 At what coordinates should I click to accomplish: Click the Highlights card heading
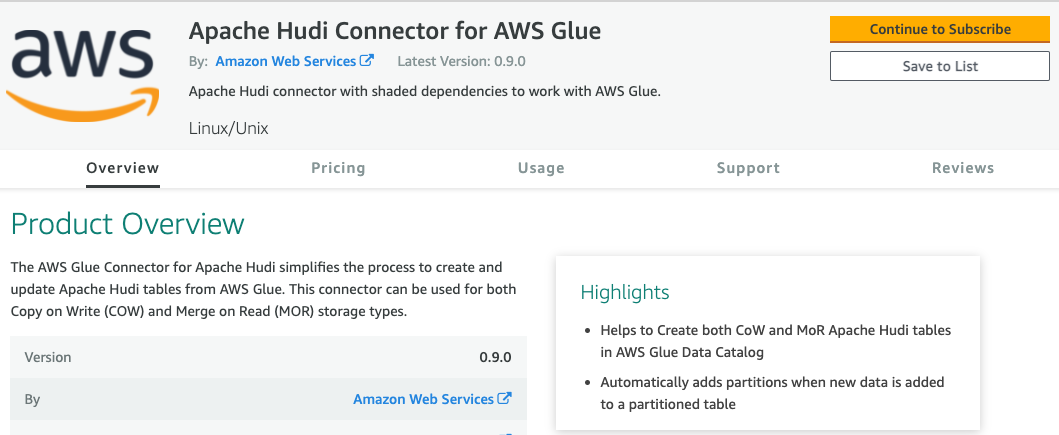(625, 292)
